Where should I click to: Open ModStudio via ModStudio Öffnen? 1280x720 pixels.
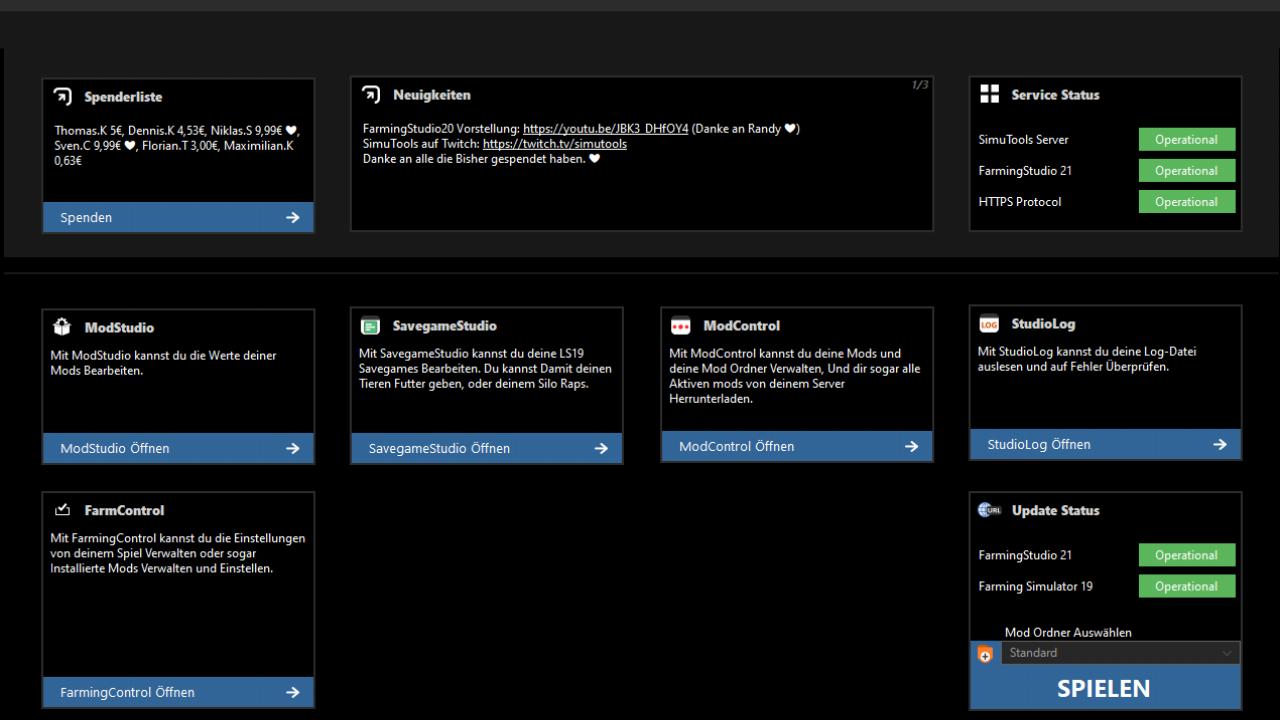pyautogui.click(x=178, y=448)
